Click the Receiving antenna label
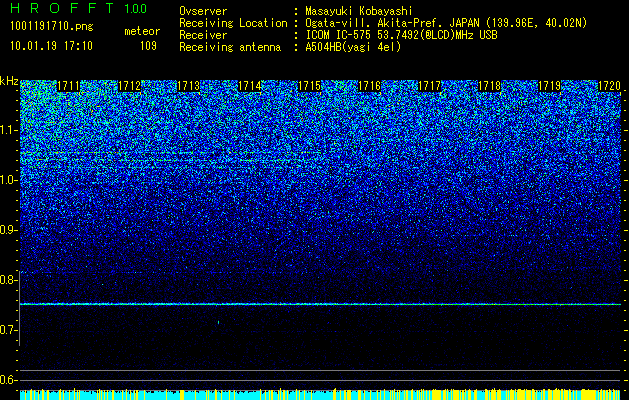This screenshot has width=629, height=400. click(230, 47)
